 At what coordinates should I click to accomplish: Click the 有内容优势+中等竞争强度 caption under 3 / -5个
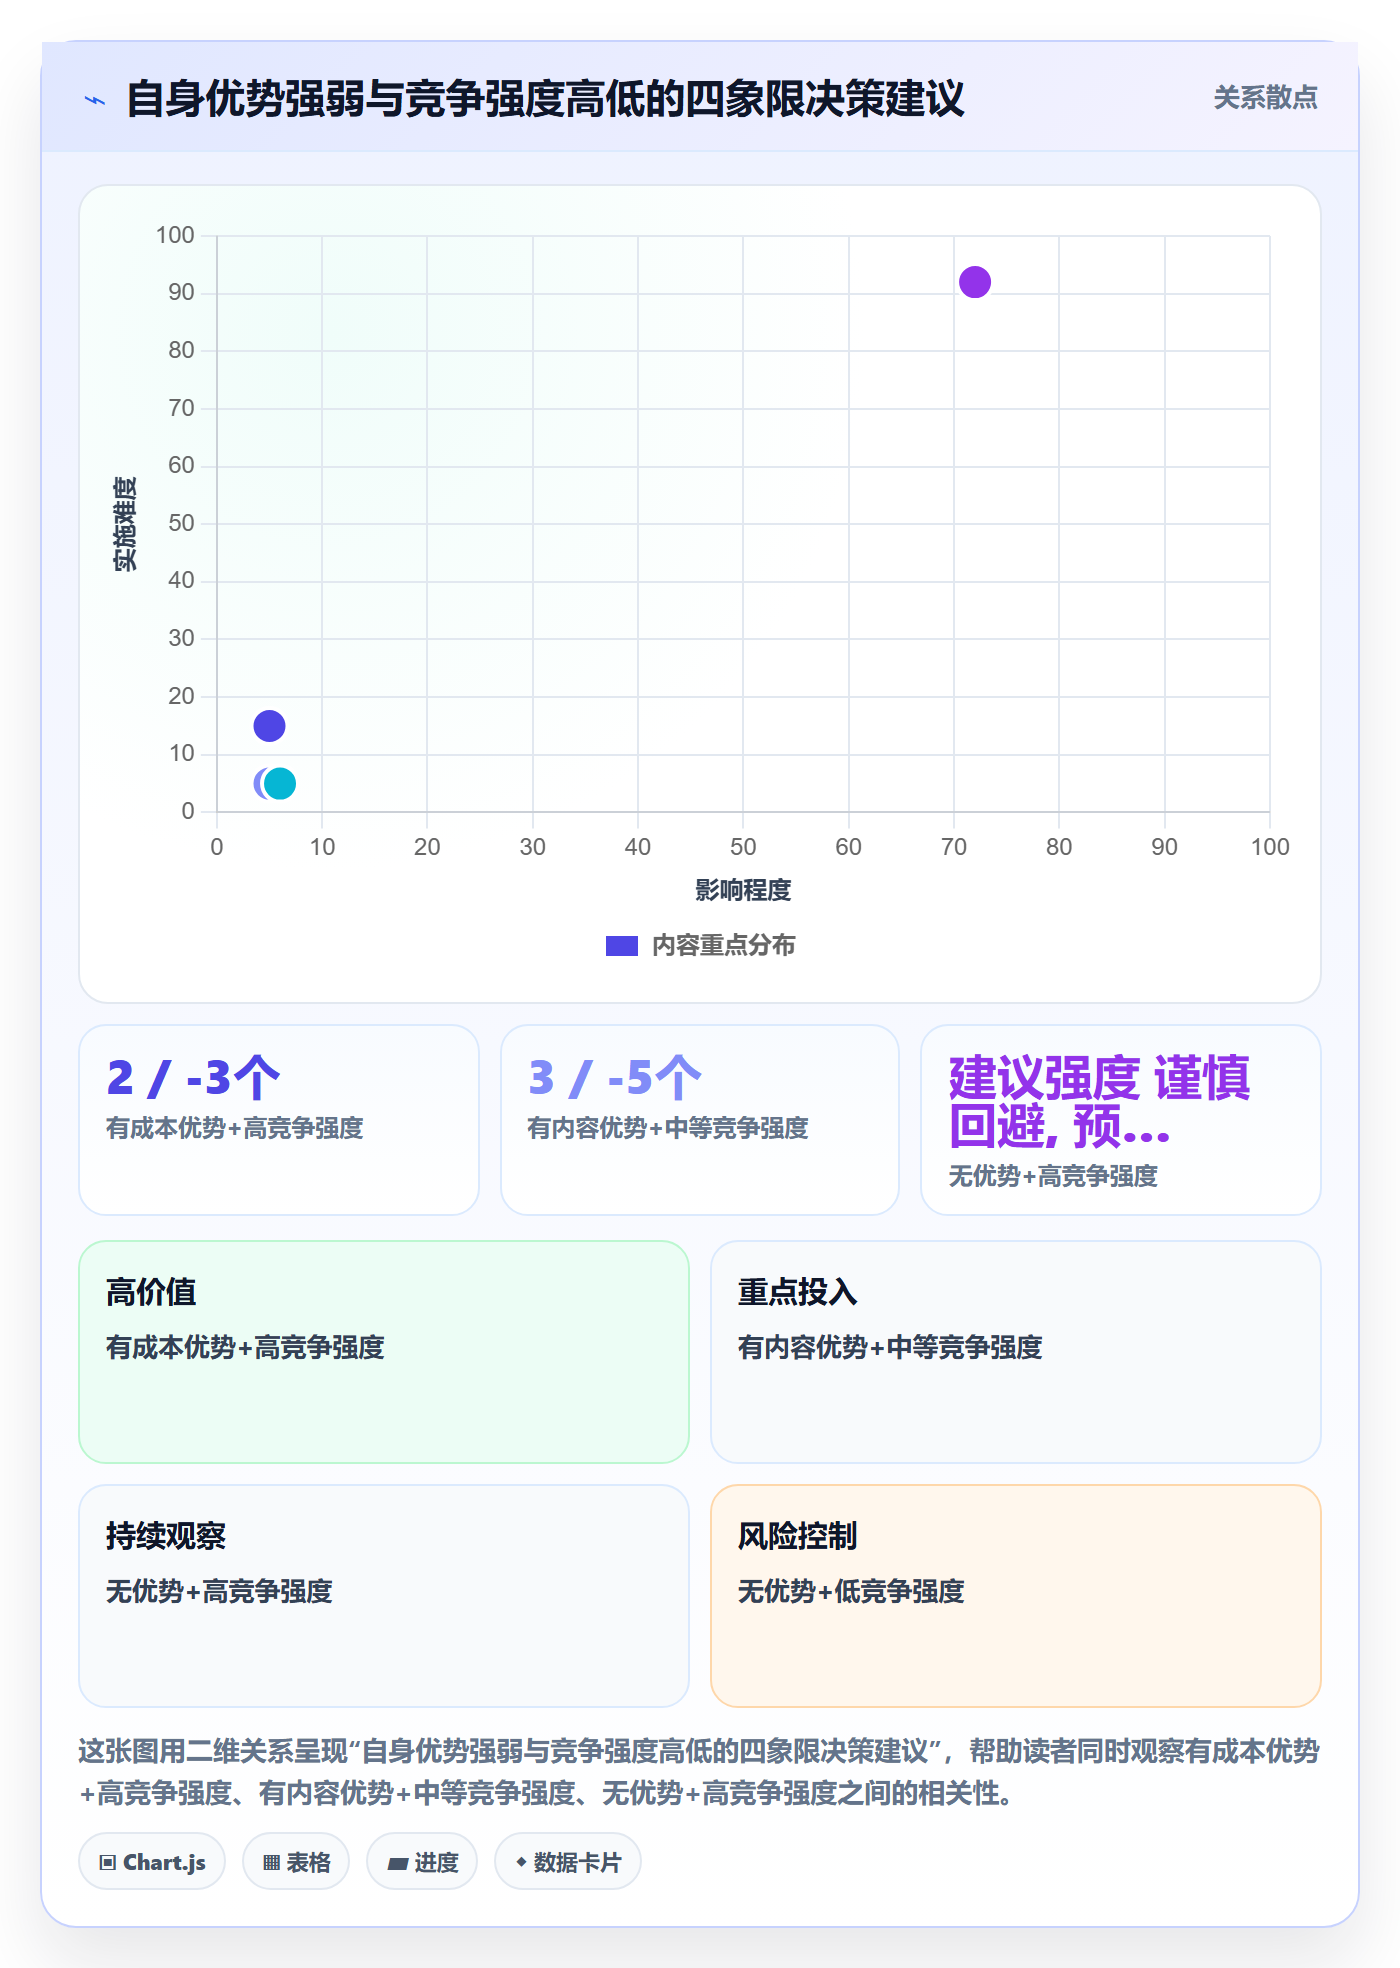(668, 1128)
